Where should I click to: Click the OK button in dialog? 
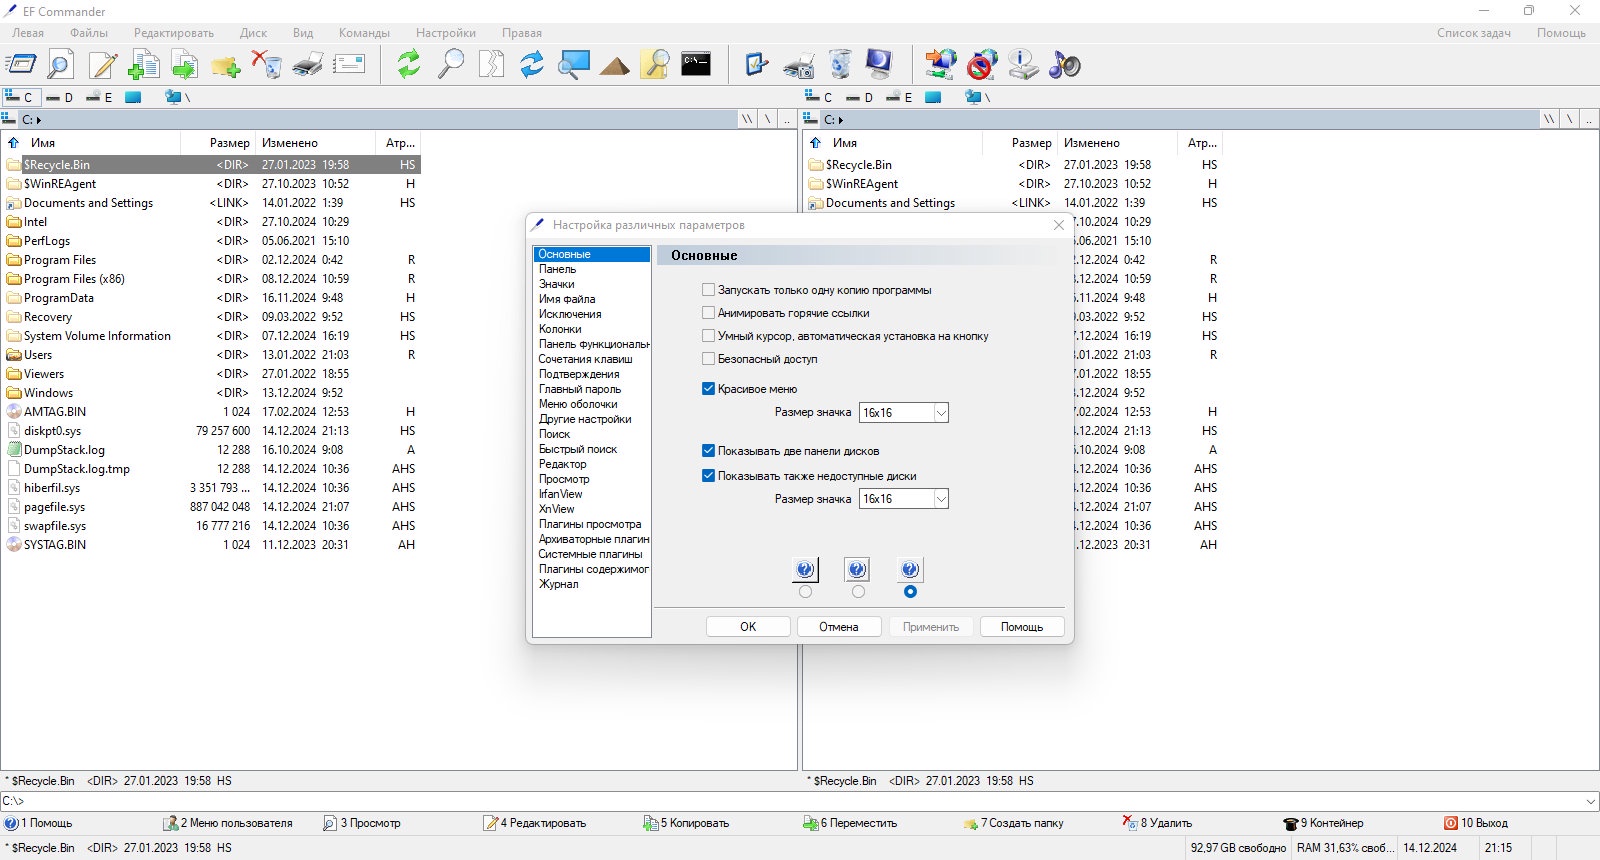coord(748,627)
